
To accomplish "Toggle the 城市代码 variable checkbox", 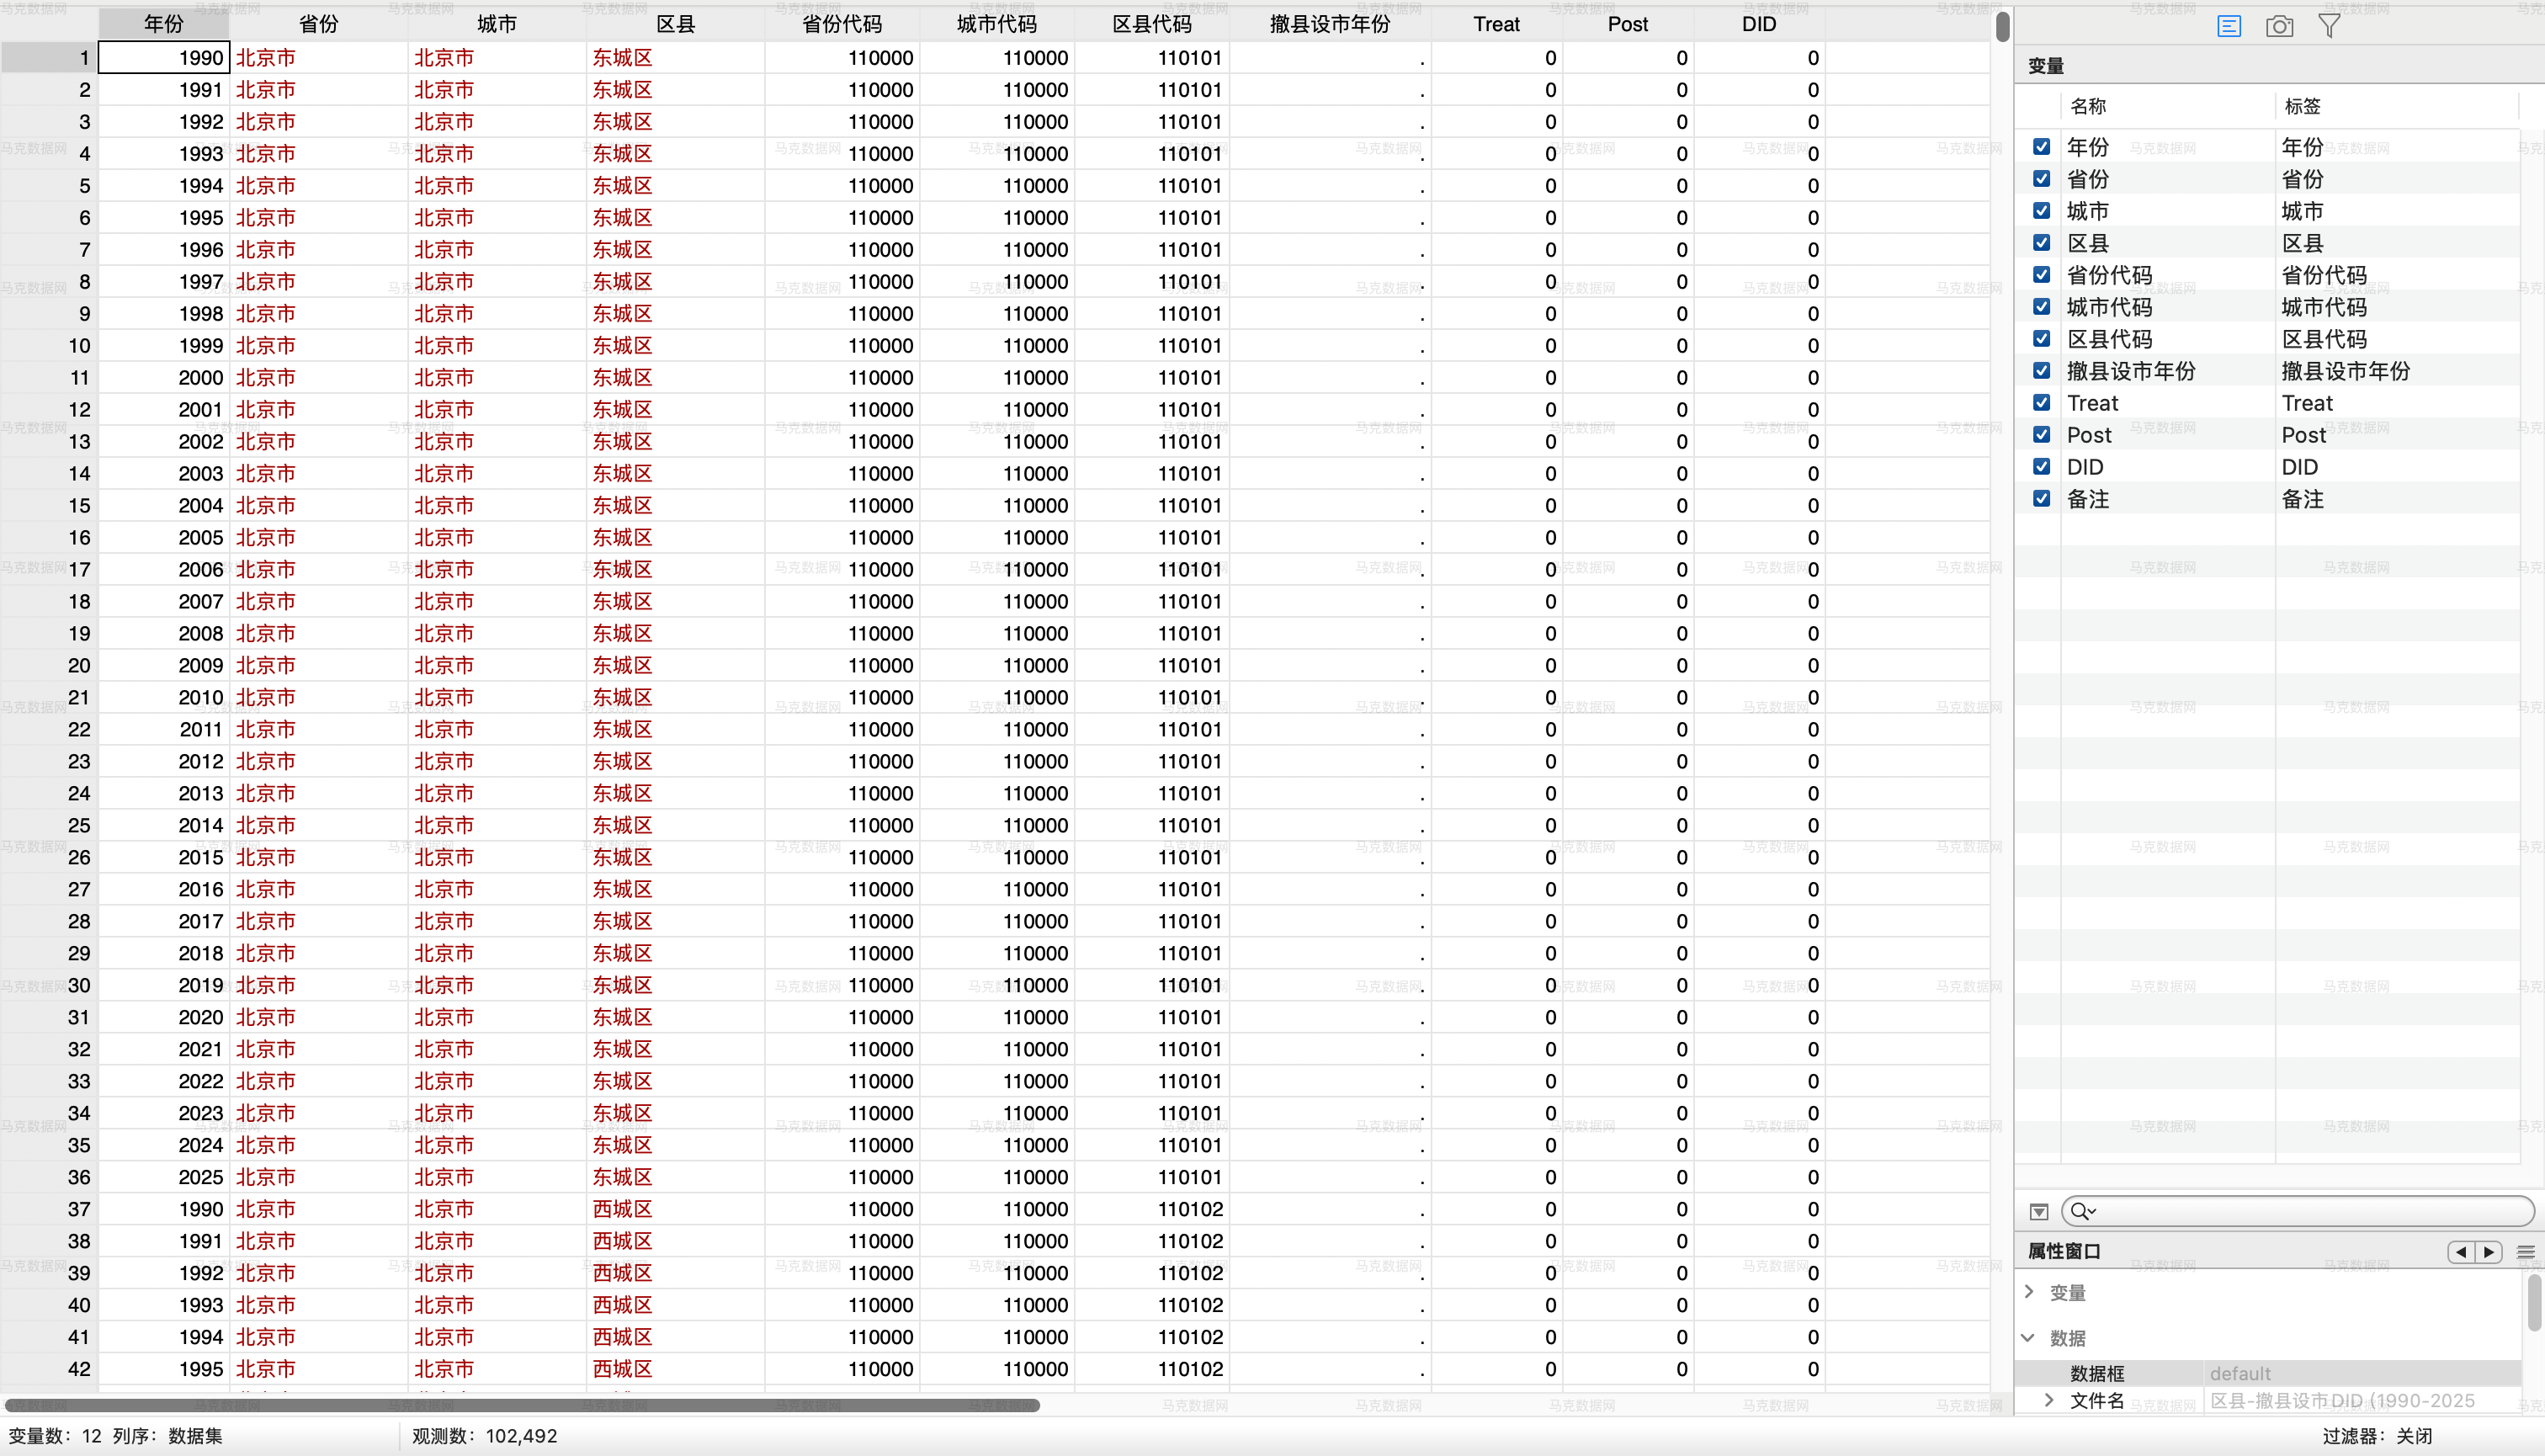I will (2041, 307).
